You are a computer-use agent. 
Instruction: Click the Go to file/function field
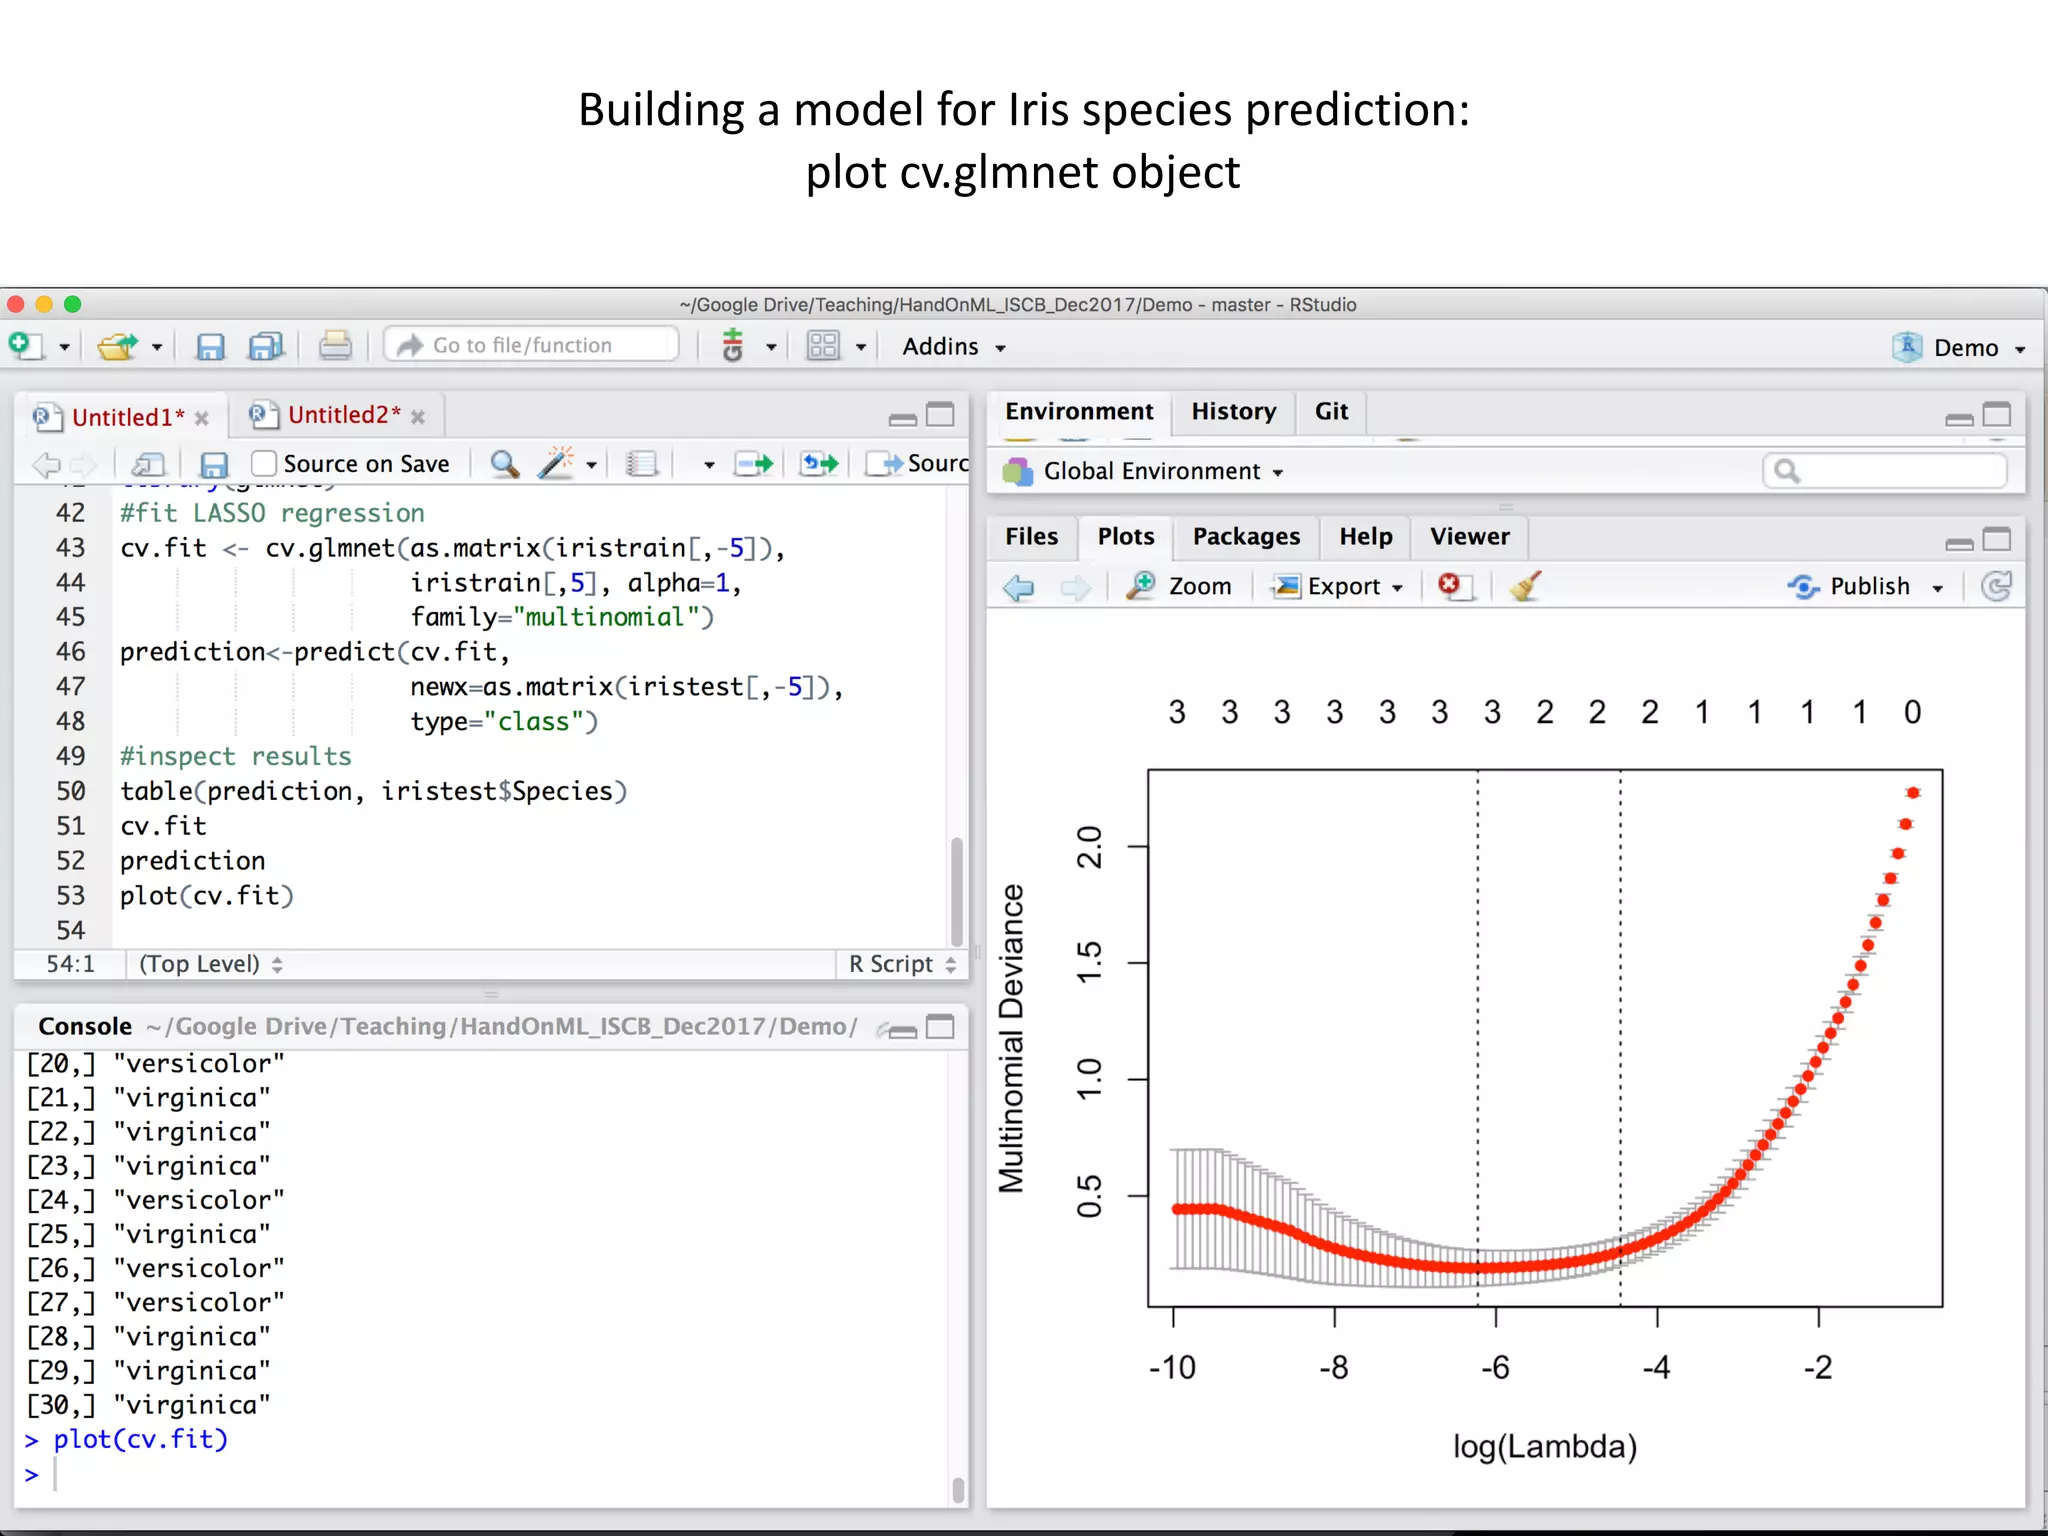[532, 345]
